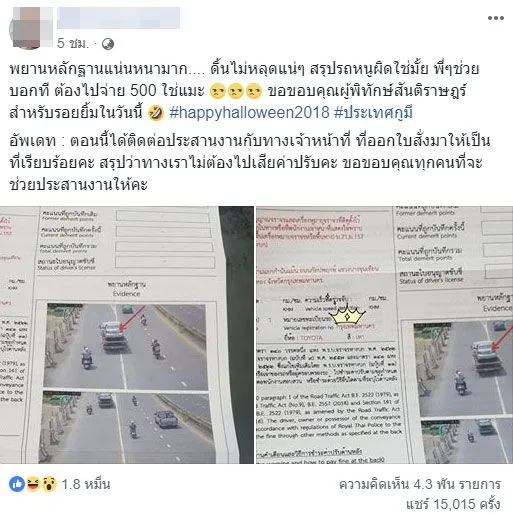Click the Haha reaction icon
This screenshot has width=513, height=520.
click(x=33, y=484)
